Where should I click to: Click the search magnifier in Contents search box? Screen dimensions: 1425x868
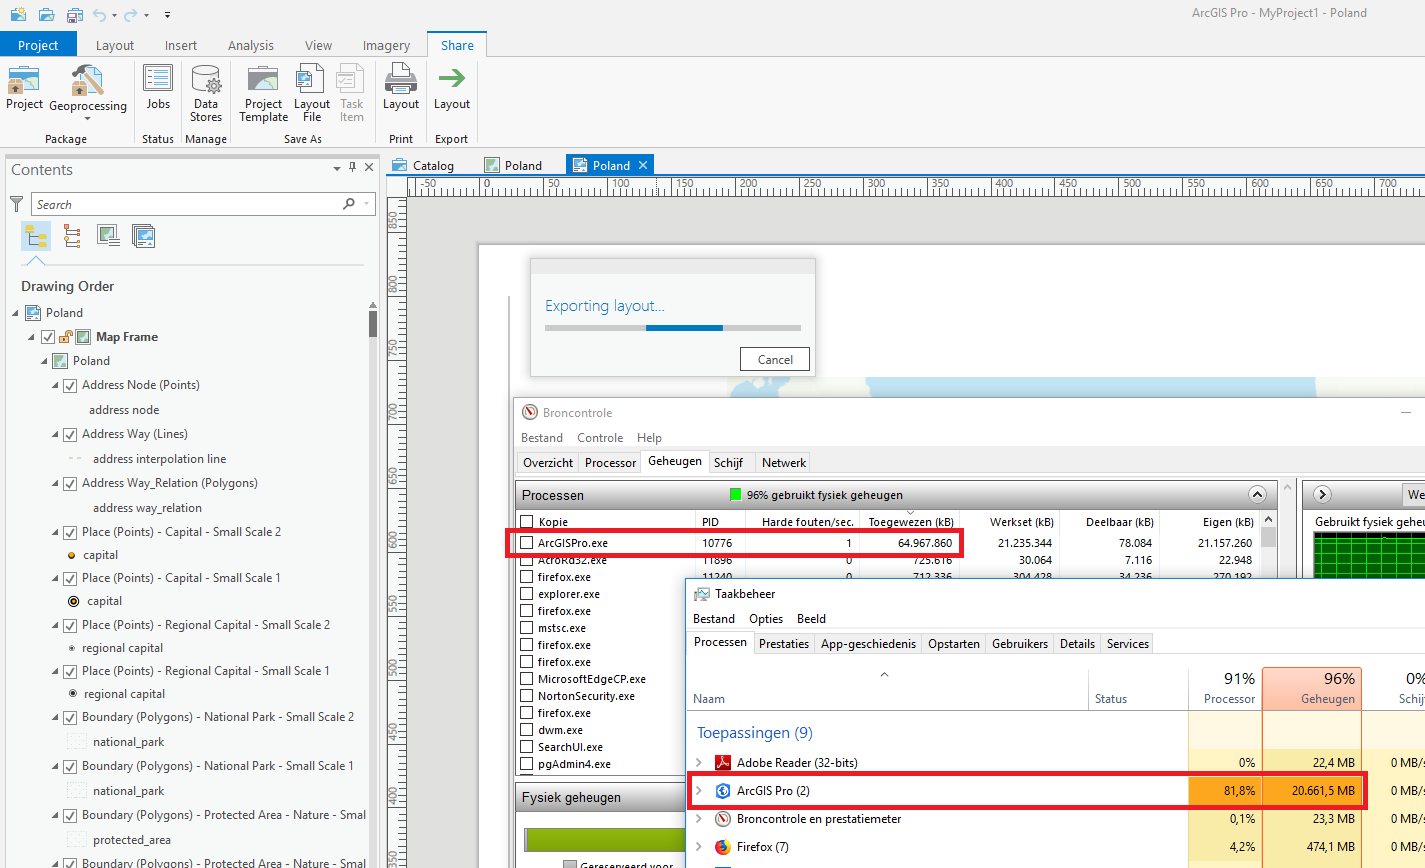click(x=348, y=204)
